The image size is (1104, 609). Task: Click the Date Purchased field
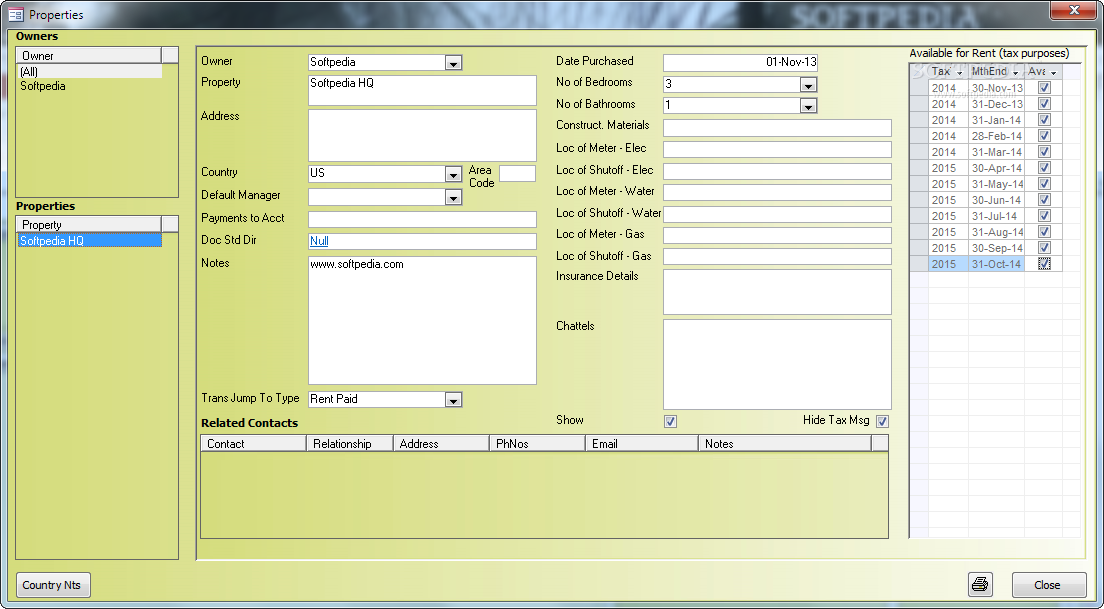pyautogui.click(x=740, y=63)
